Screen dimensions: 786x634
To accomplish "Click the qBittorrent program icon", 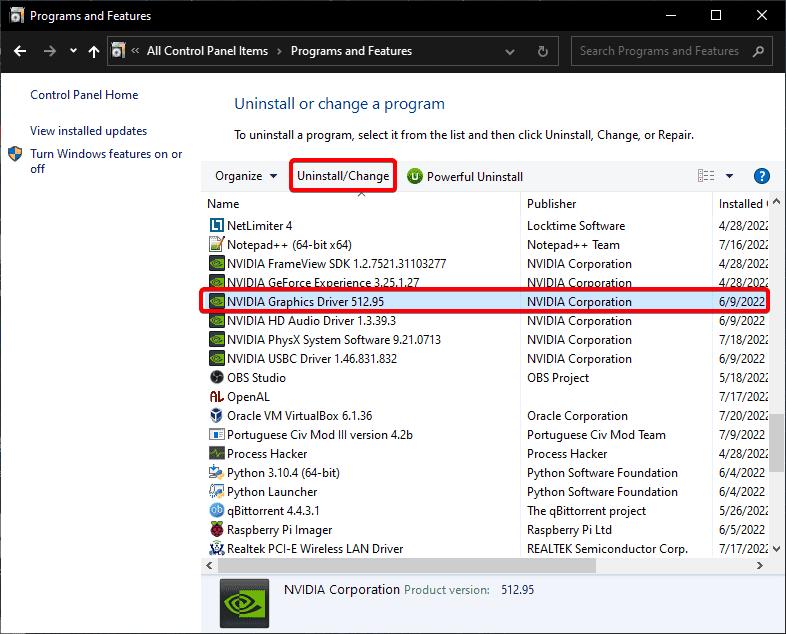I will (x=217, y=511).
